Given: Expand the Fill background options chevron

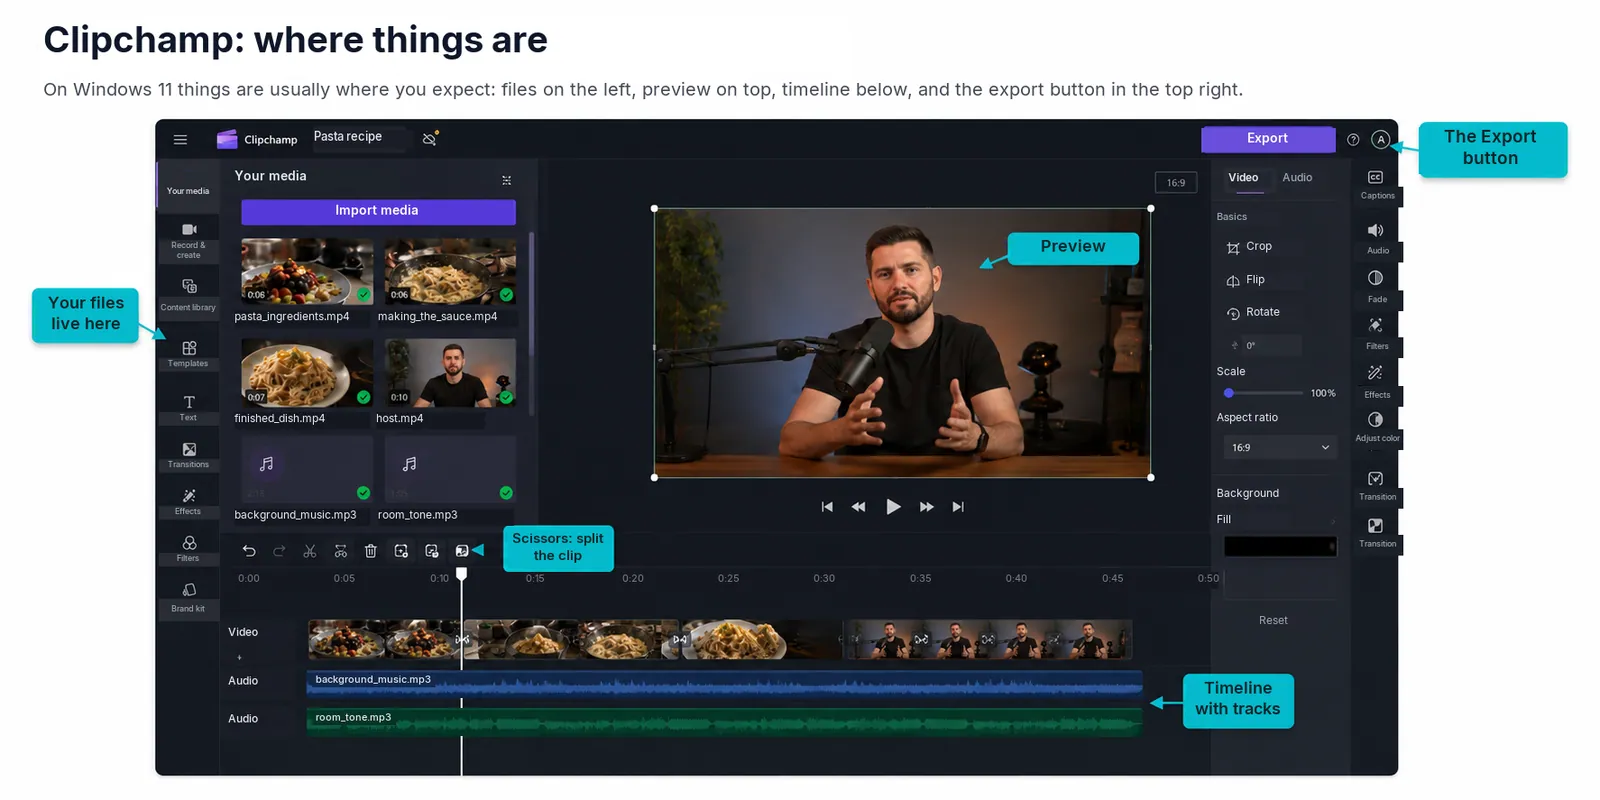Looking at the screenshot, I should pos(1333,521).
